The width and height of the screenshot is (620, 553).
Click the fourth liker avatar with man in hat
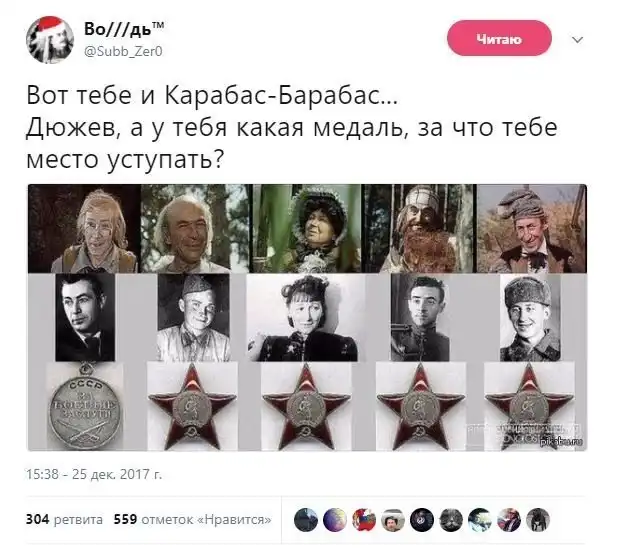(x=393, y=519)
